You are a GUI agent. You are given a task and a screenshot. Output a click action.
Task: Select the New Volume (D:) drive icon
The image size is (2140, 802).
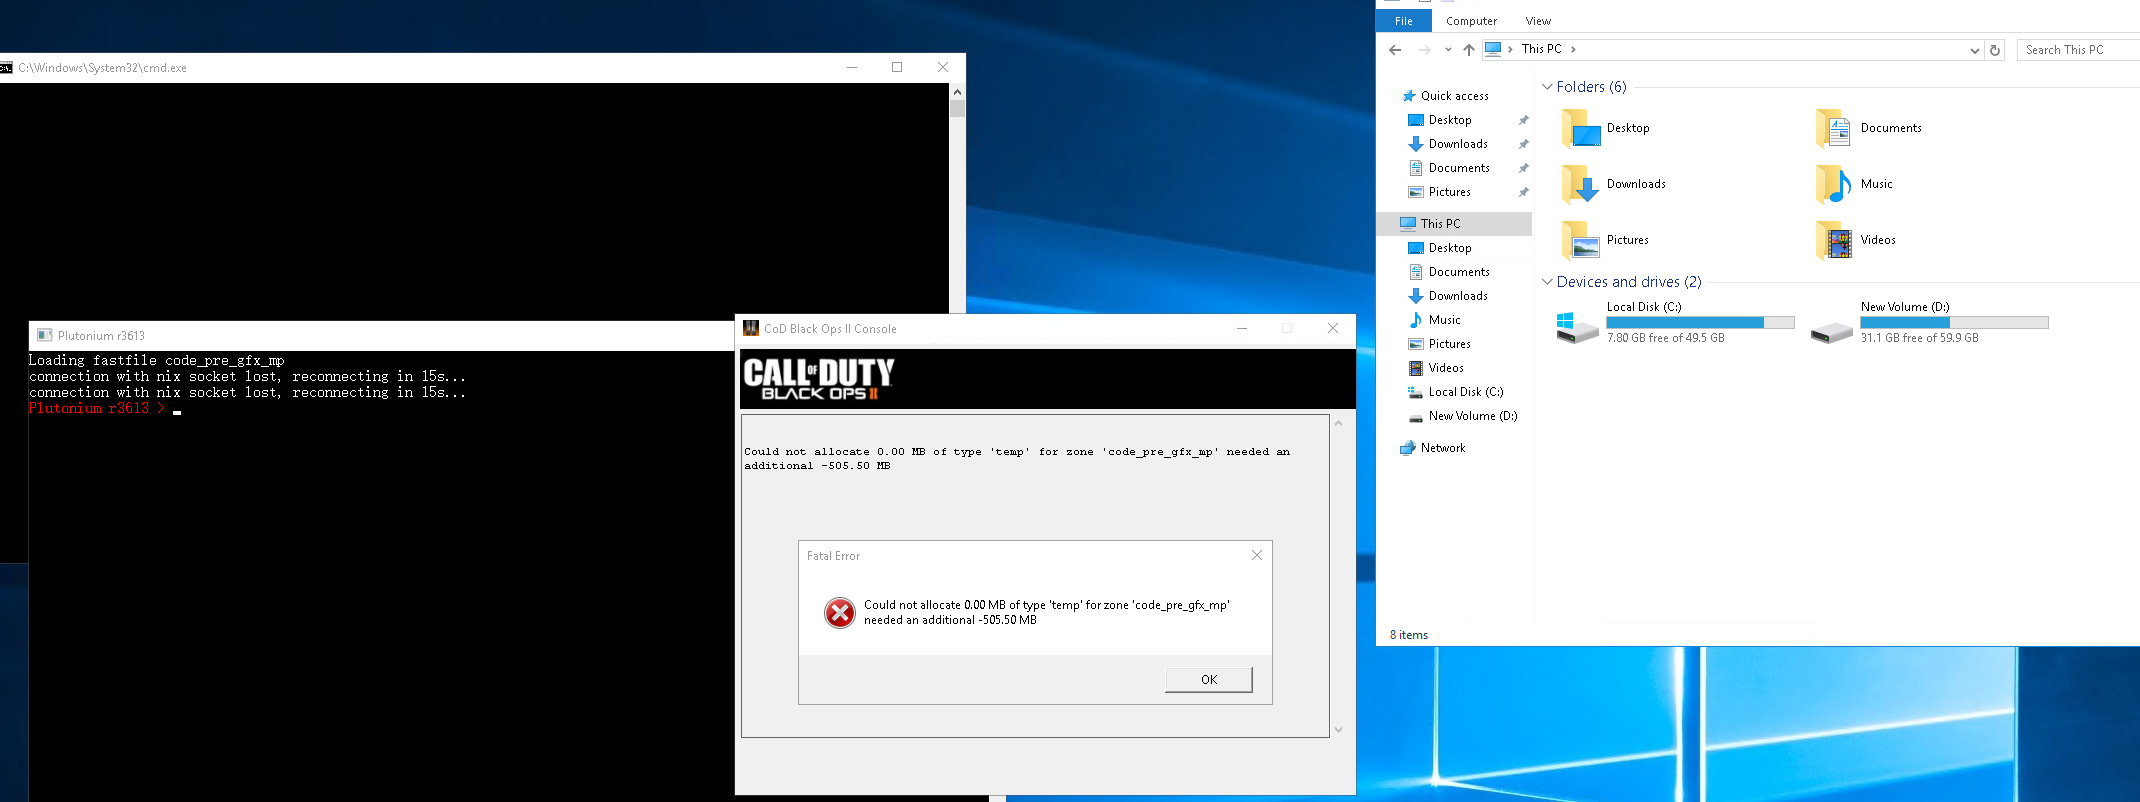(x=1831, y=331)
